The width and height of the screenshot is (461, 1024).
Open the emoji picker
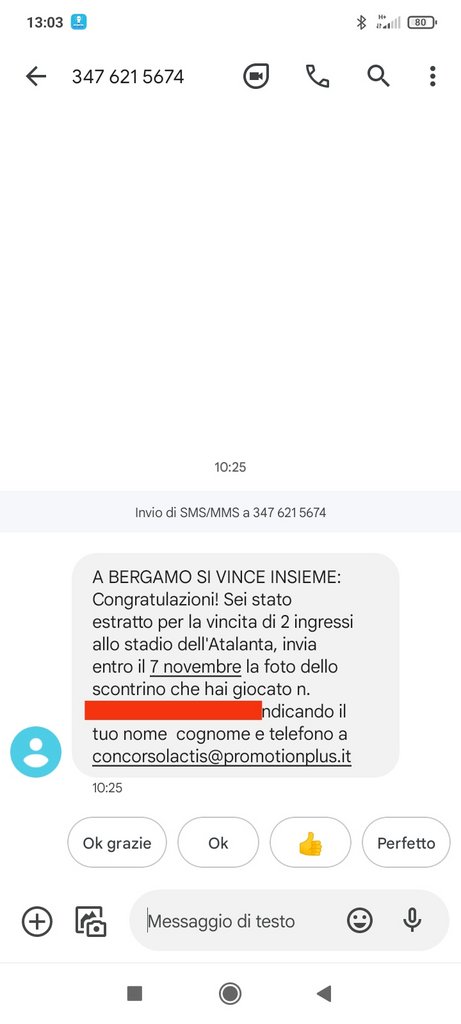coord(360,921)
